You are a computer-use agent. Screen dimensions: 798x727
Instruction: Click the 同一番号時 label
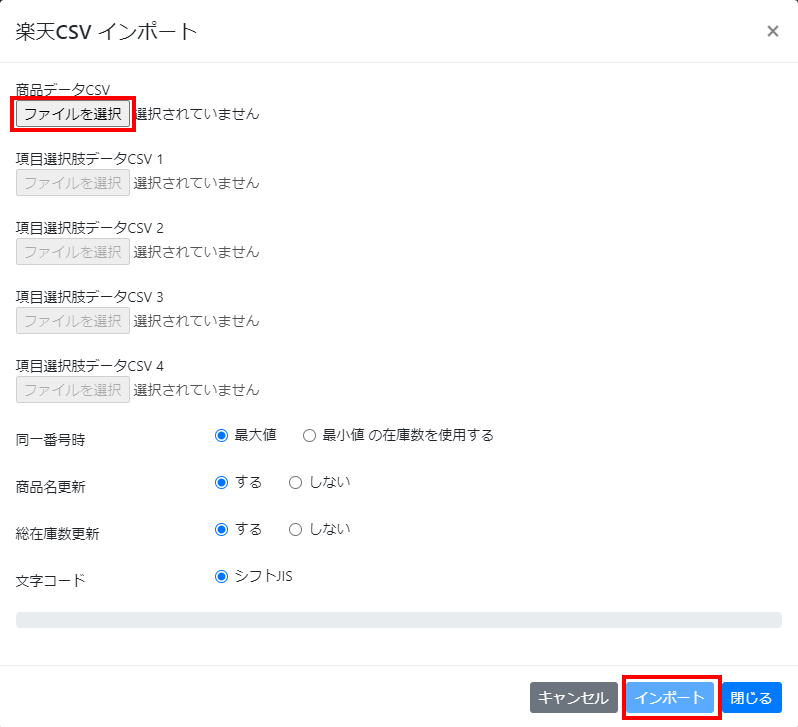(x=50, y=440)
